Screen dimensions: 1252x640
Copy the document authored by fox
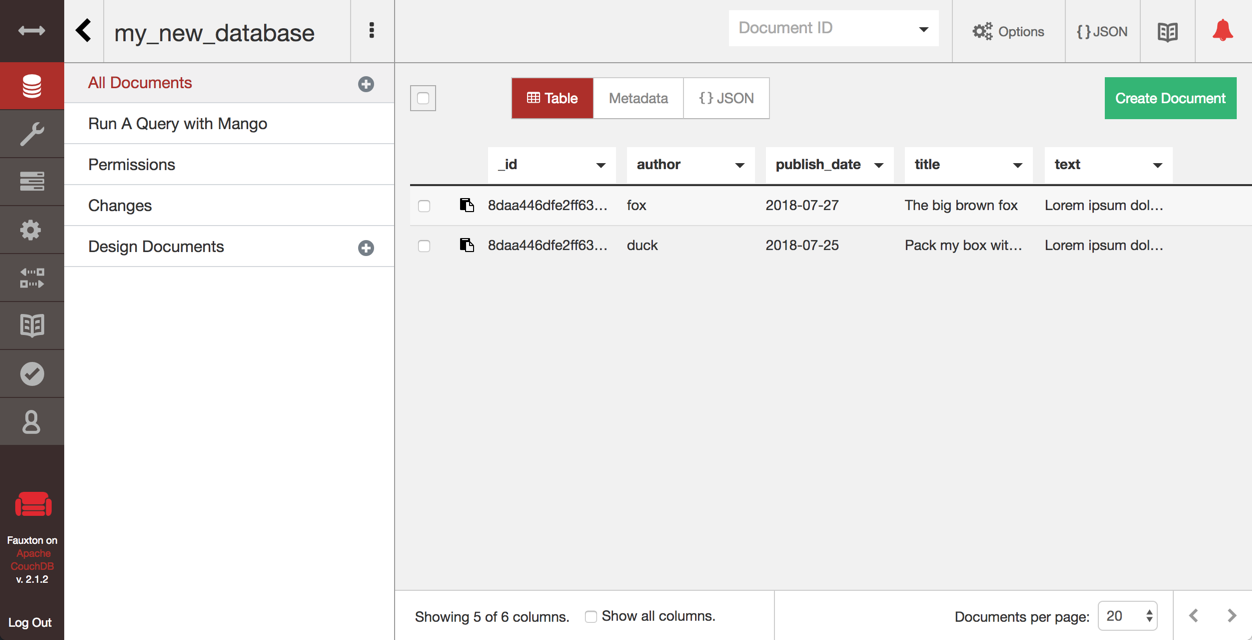(x=466, y=205)
